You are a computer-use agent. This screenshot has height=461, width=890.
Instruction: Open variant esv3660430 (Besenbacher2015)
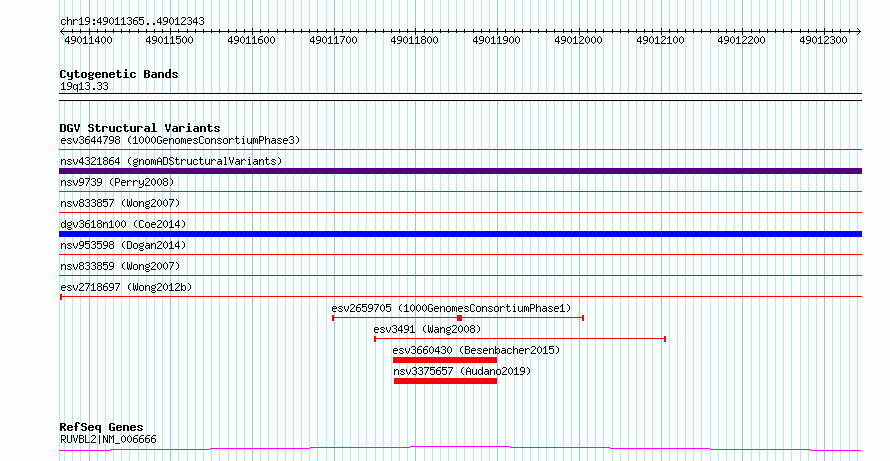pos(476,350)
